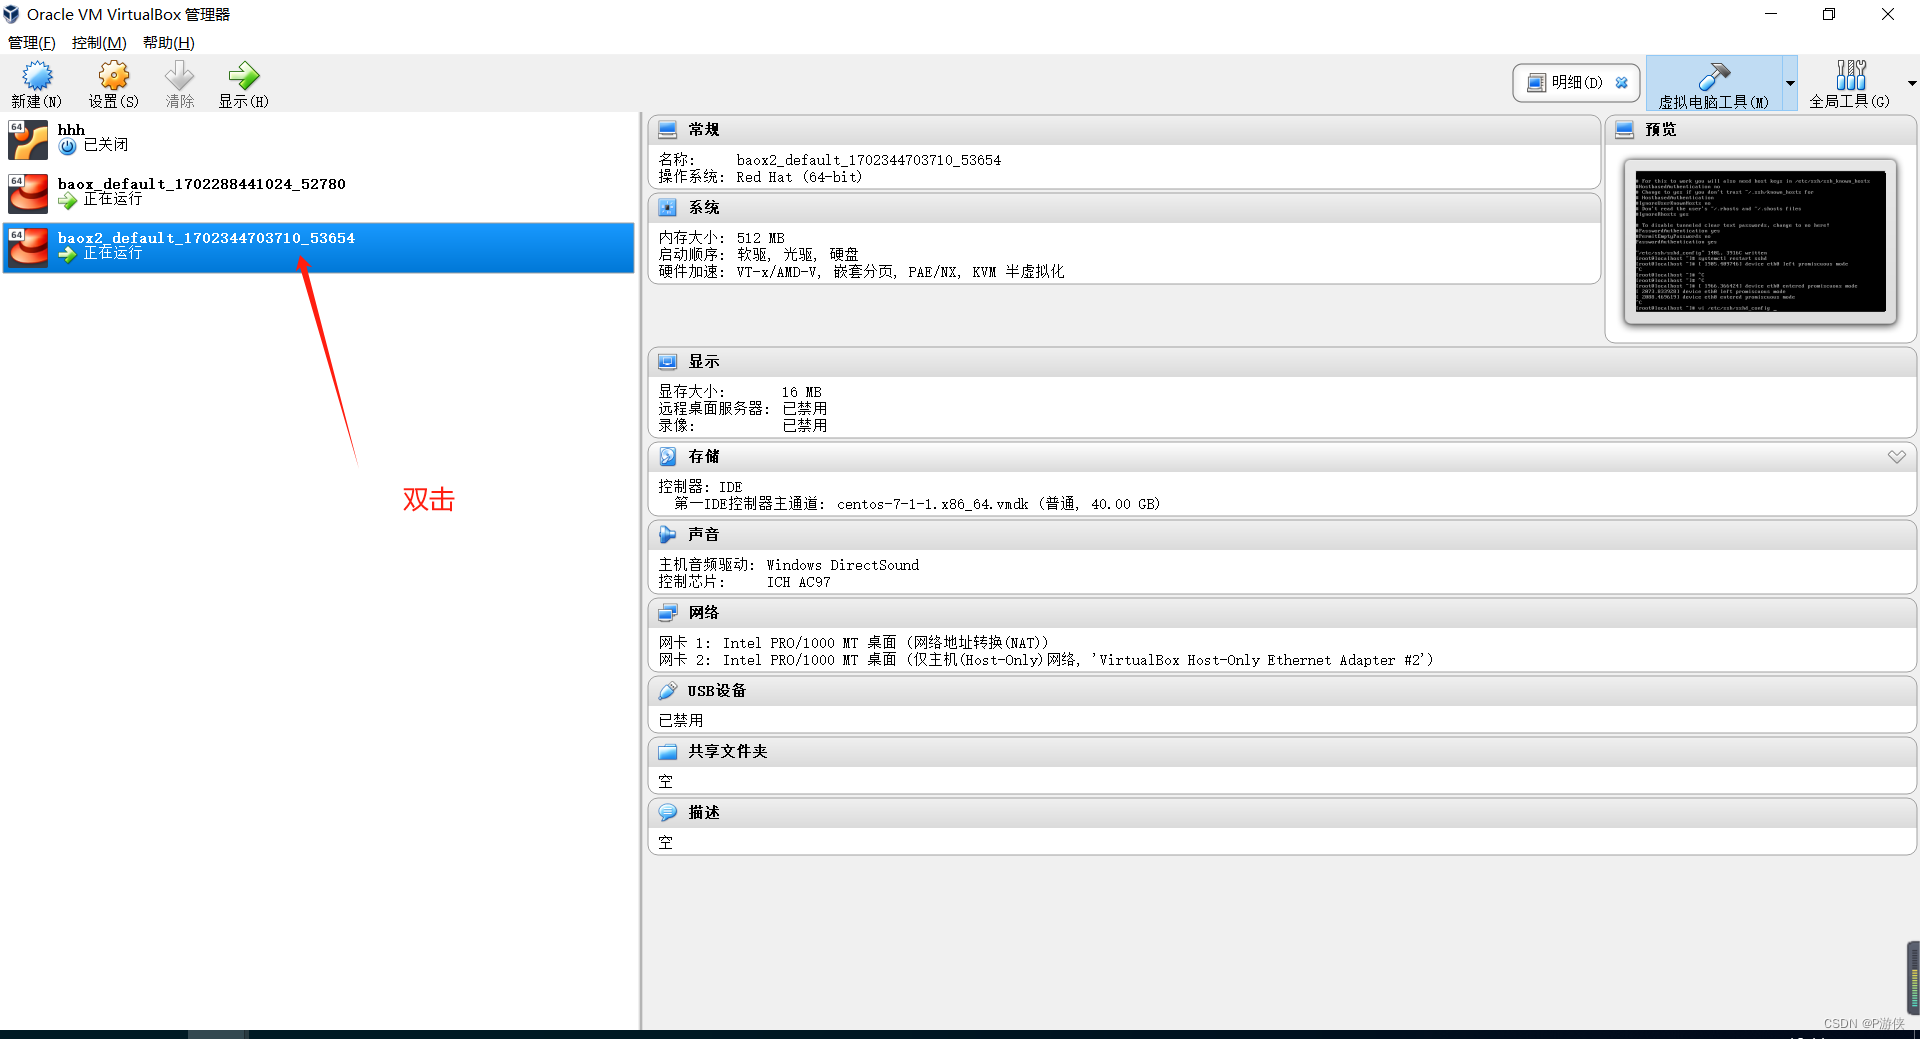
Task: Click the 常规 general section icon
Action: click(668, 130)
